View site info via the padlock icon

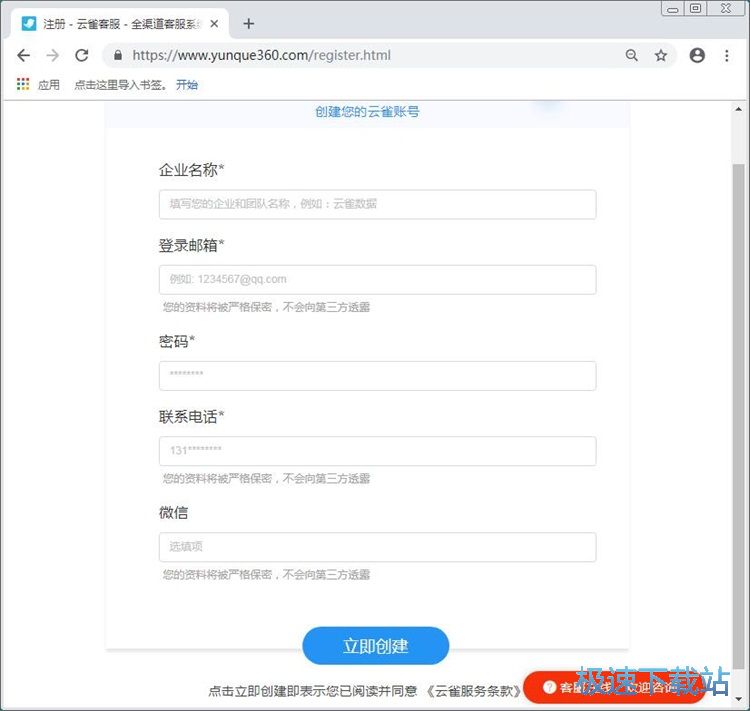pos(118,56)
